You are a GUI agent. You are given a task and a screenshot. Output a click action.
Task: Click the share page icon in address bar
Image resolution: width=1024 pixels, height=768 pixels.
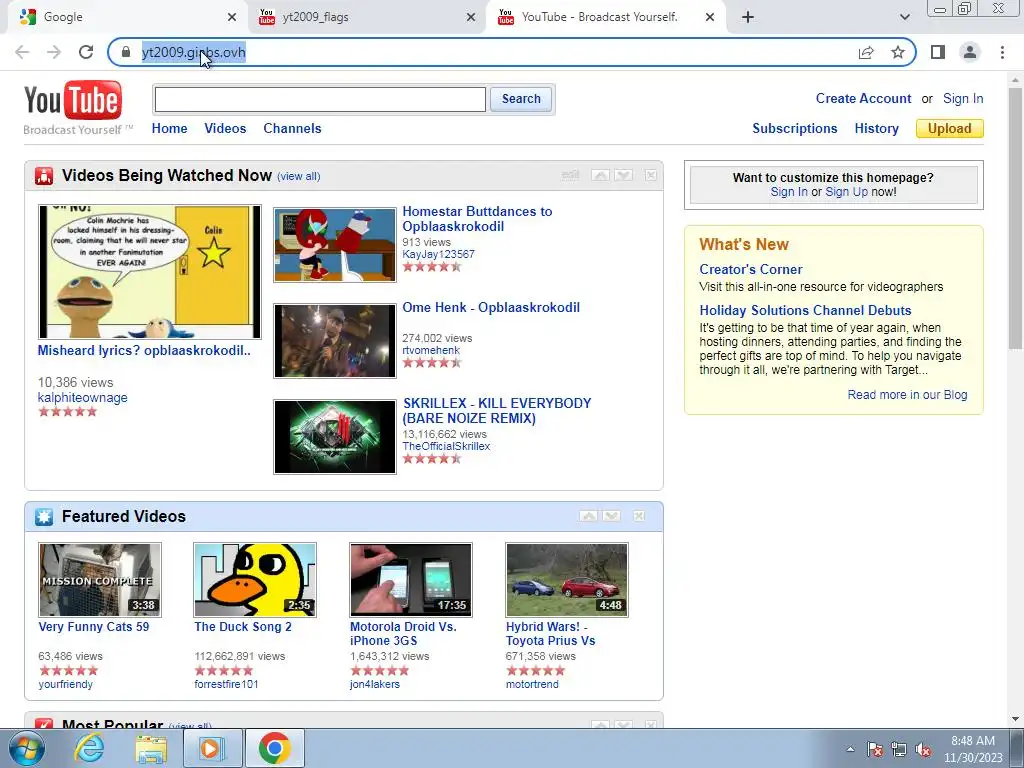[866, 52]
